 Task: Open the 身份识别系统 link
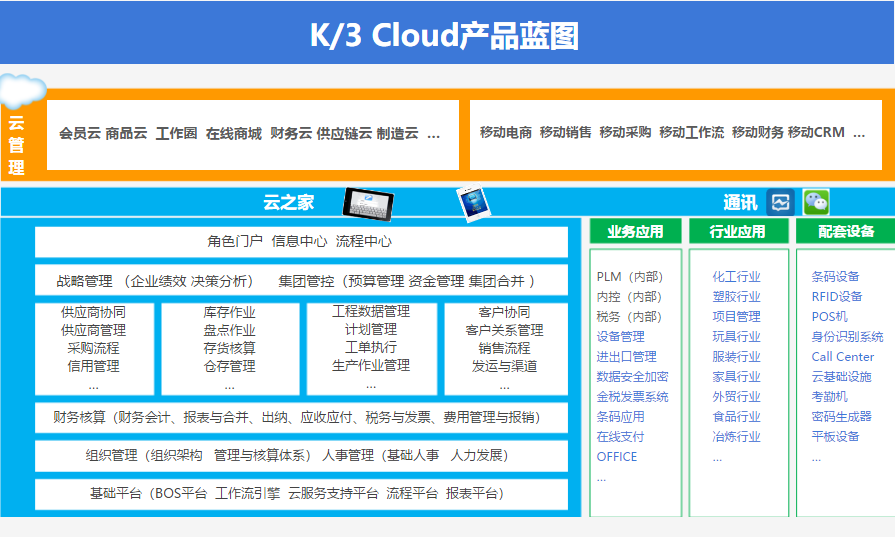click(848, 337)
